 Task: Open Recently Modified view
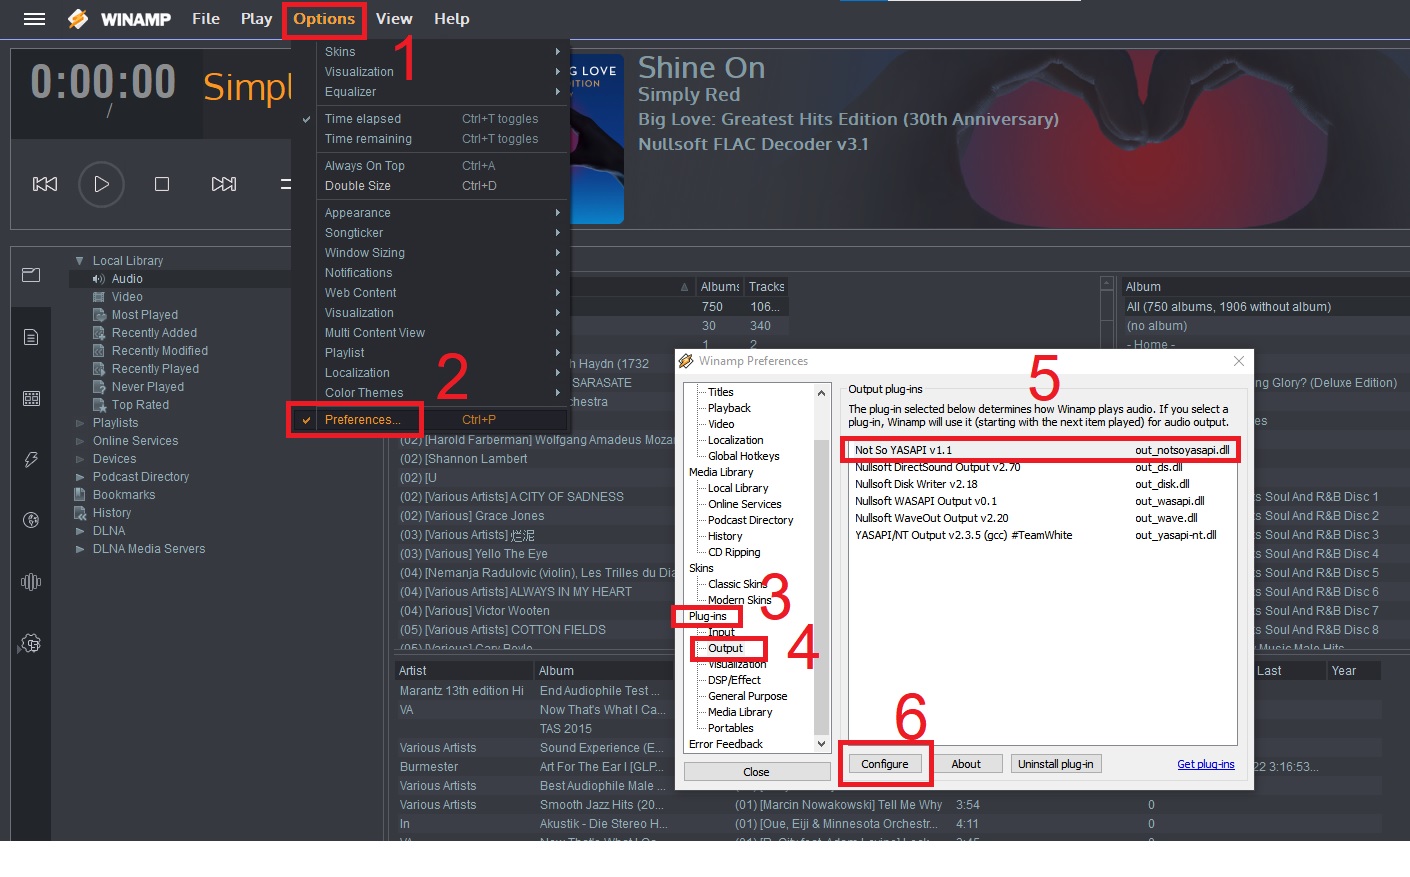pyautogui.click(x=160, y=351)
